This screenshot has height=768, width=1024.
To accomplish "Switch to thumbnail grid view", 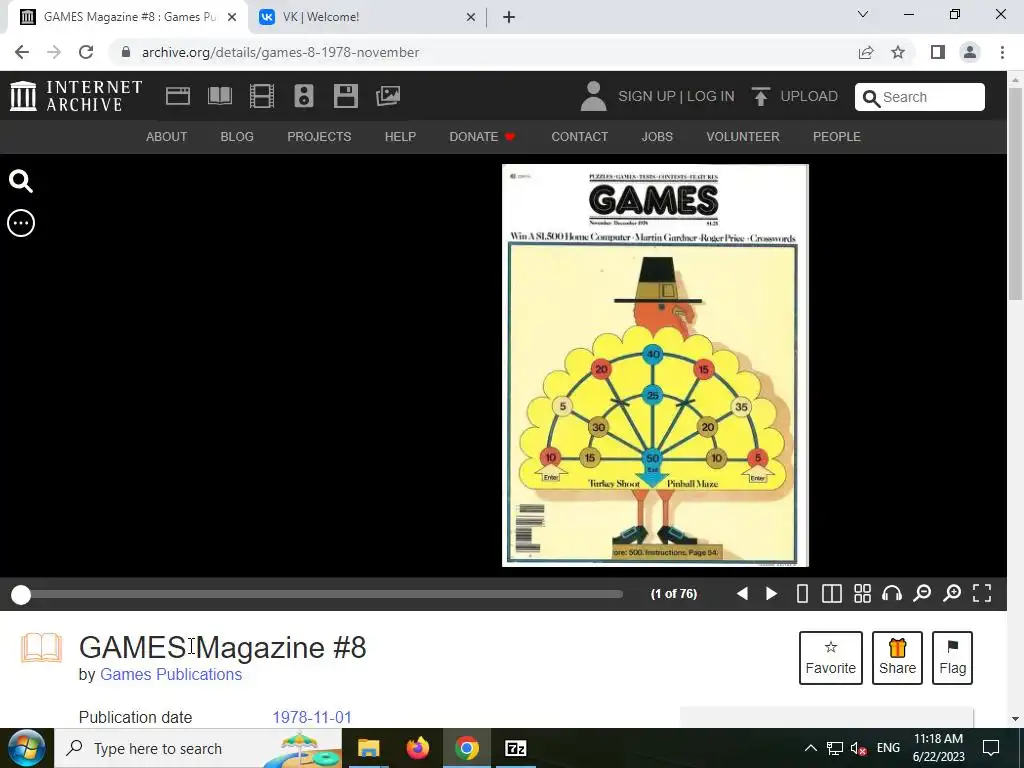I will click(x=863, y=594).
